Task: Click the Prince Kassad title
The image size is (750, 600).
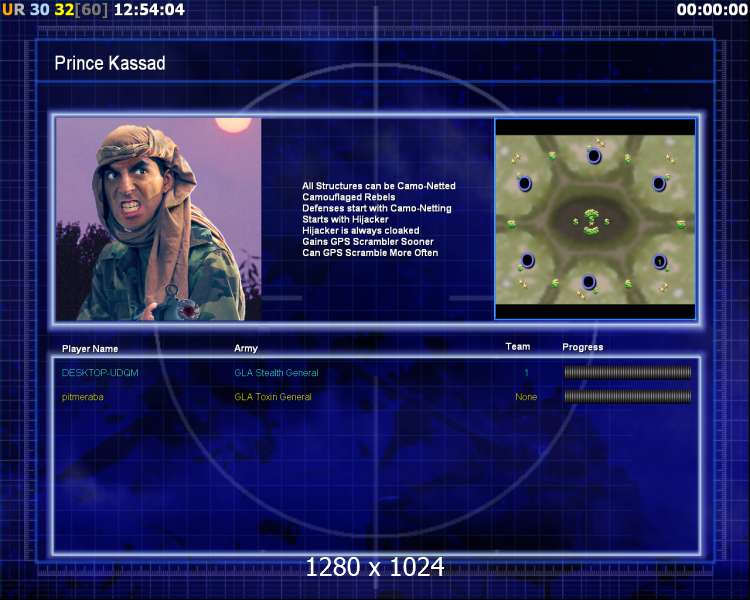Action: coord(110,63)
